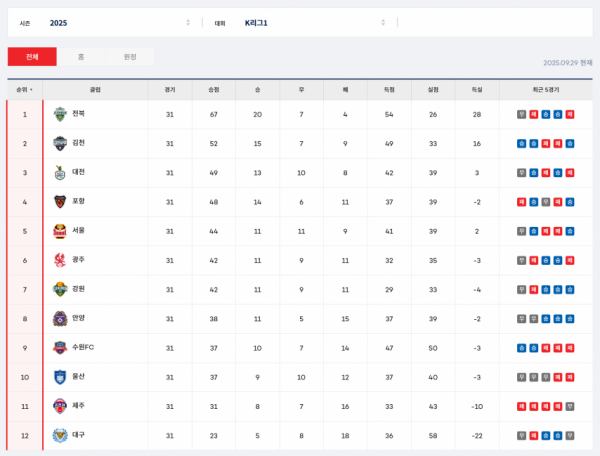Image resolution: width=600 pixels, height=456 pixels.
Task: Click 안양's last recent-match result badge
Action: [x=570, y=319]
